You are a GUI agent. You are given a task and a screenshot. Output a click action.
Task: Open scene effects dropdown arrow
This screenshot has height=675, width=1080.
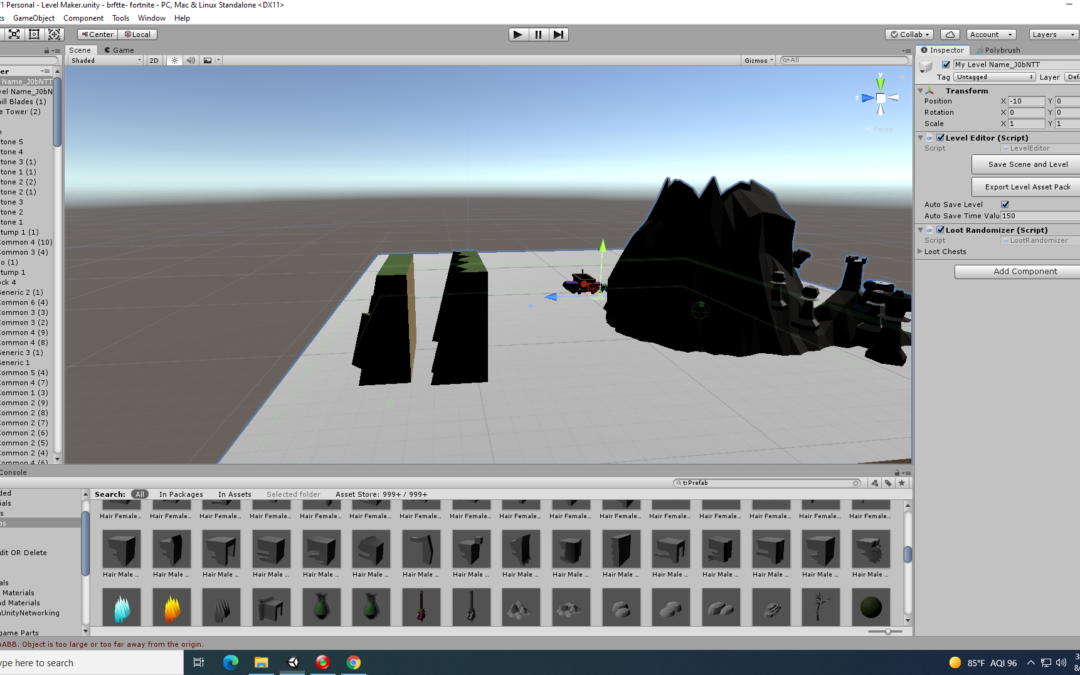pyautogui.click(x=218, y=61)
